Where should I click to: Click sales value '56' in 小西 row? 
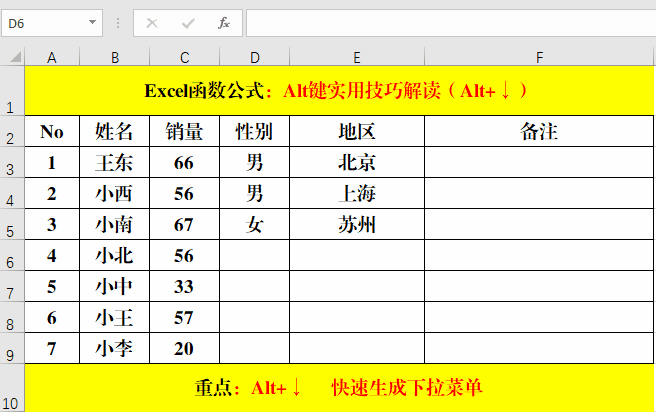coord(184,193)
